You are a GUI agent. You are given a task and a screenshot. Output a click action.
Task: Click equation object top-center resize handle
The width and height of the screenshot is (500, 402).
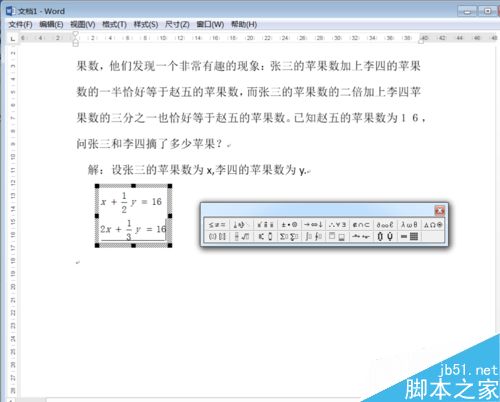[x=133, y=186]
